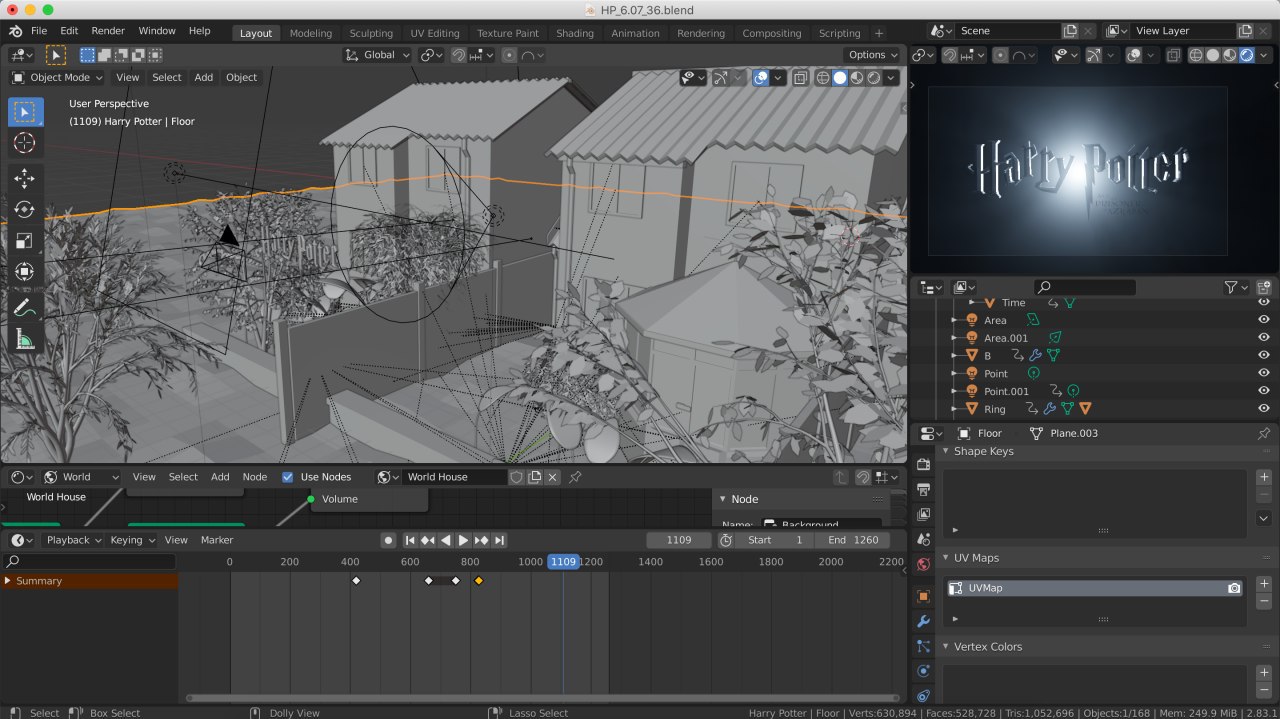This screenshot has width=1280, height=719.
Task: Hide the Area light in outliner
Action: tap(1264, 320)
